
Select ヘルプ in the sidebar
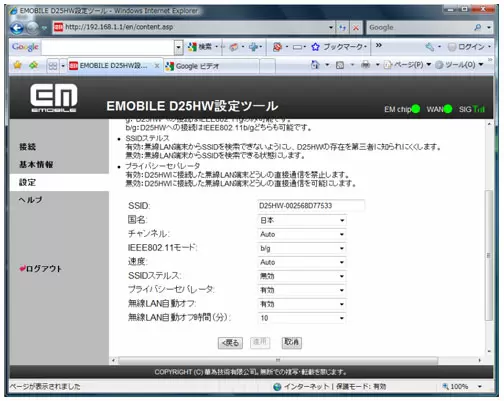pyautogui.click(x=30, y=200)
